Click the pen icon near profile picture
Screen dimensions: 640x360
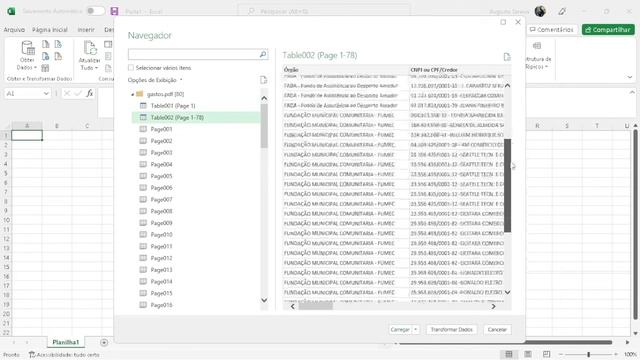(562, 11)
